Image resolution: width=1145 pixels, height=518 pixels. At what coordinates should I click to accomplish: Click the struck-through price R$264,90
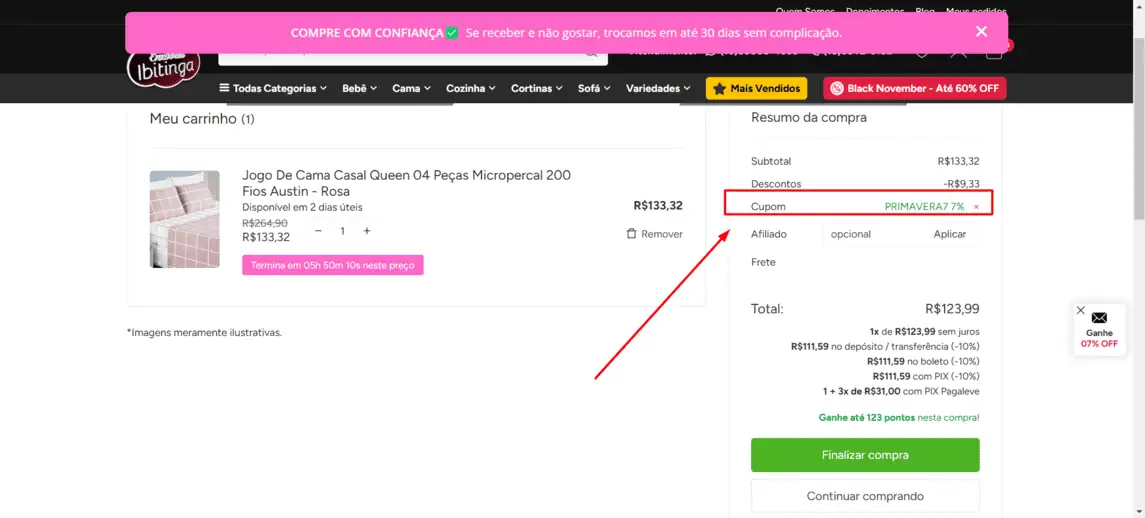(265, 223)
